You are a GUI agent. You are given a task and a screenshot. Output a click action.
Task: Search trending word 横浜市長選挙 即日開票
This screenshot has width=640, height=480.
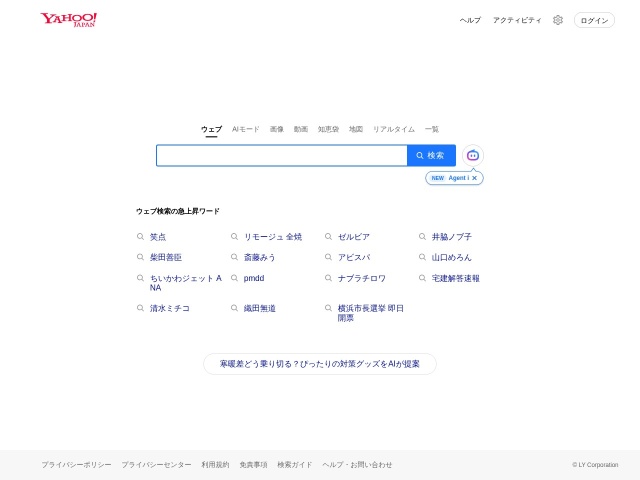click(371, 313)
